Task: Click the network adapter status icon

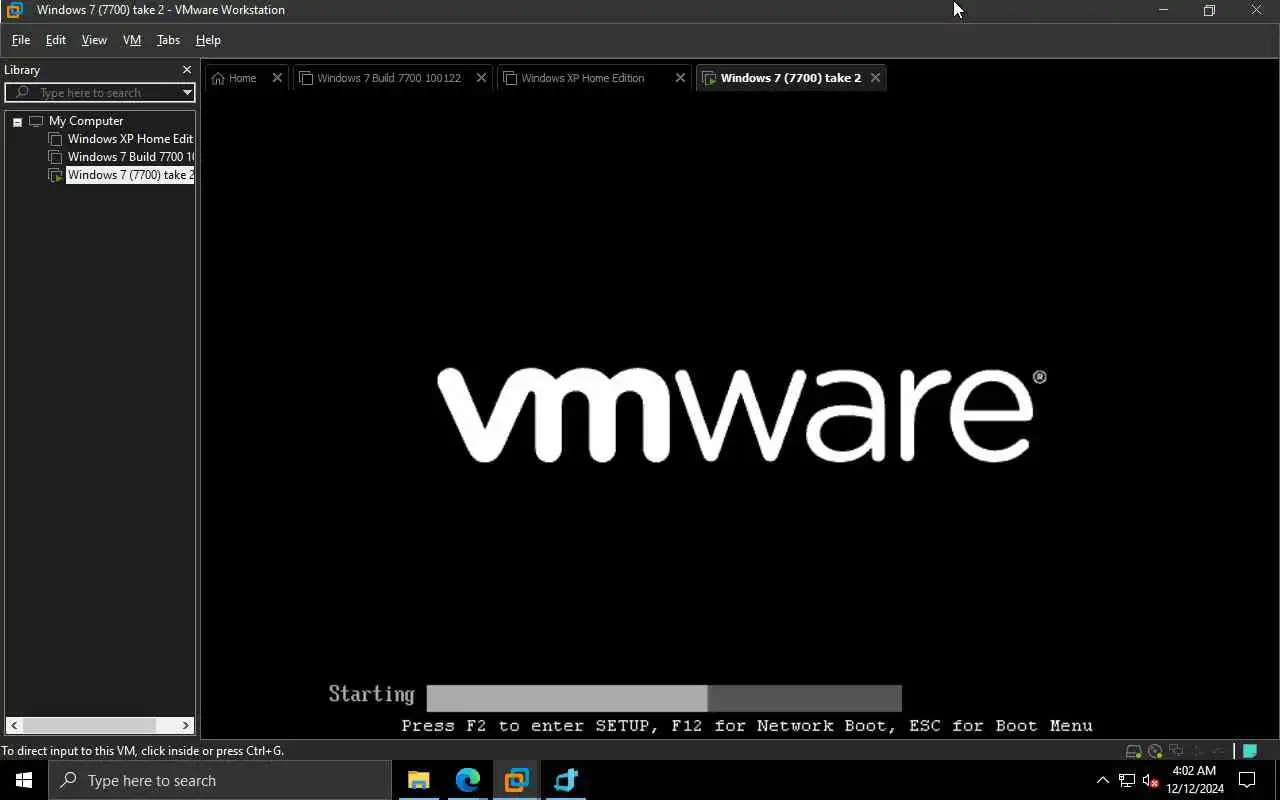Action: (x=1176, y=751)
